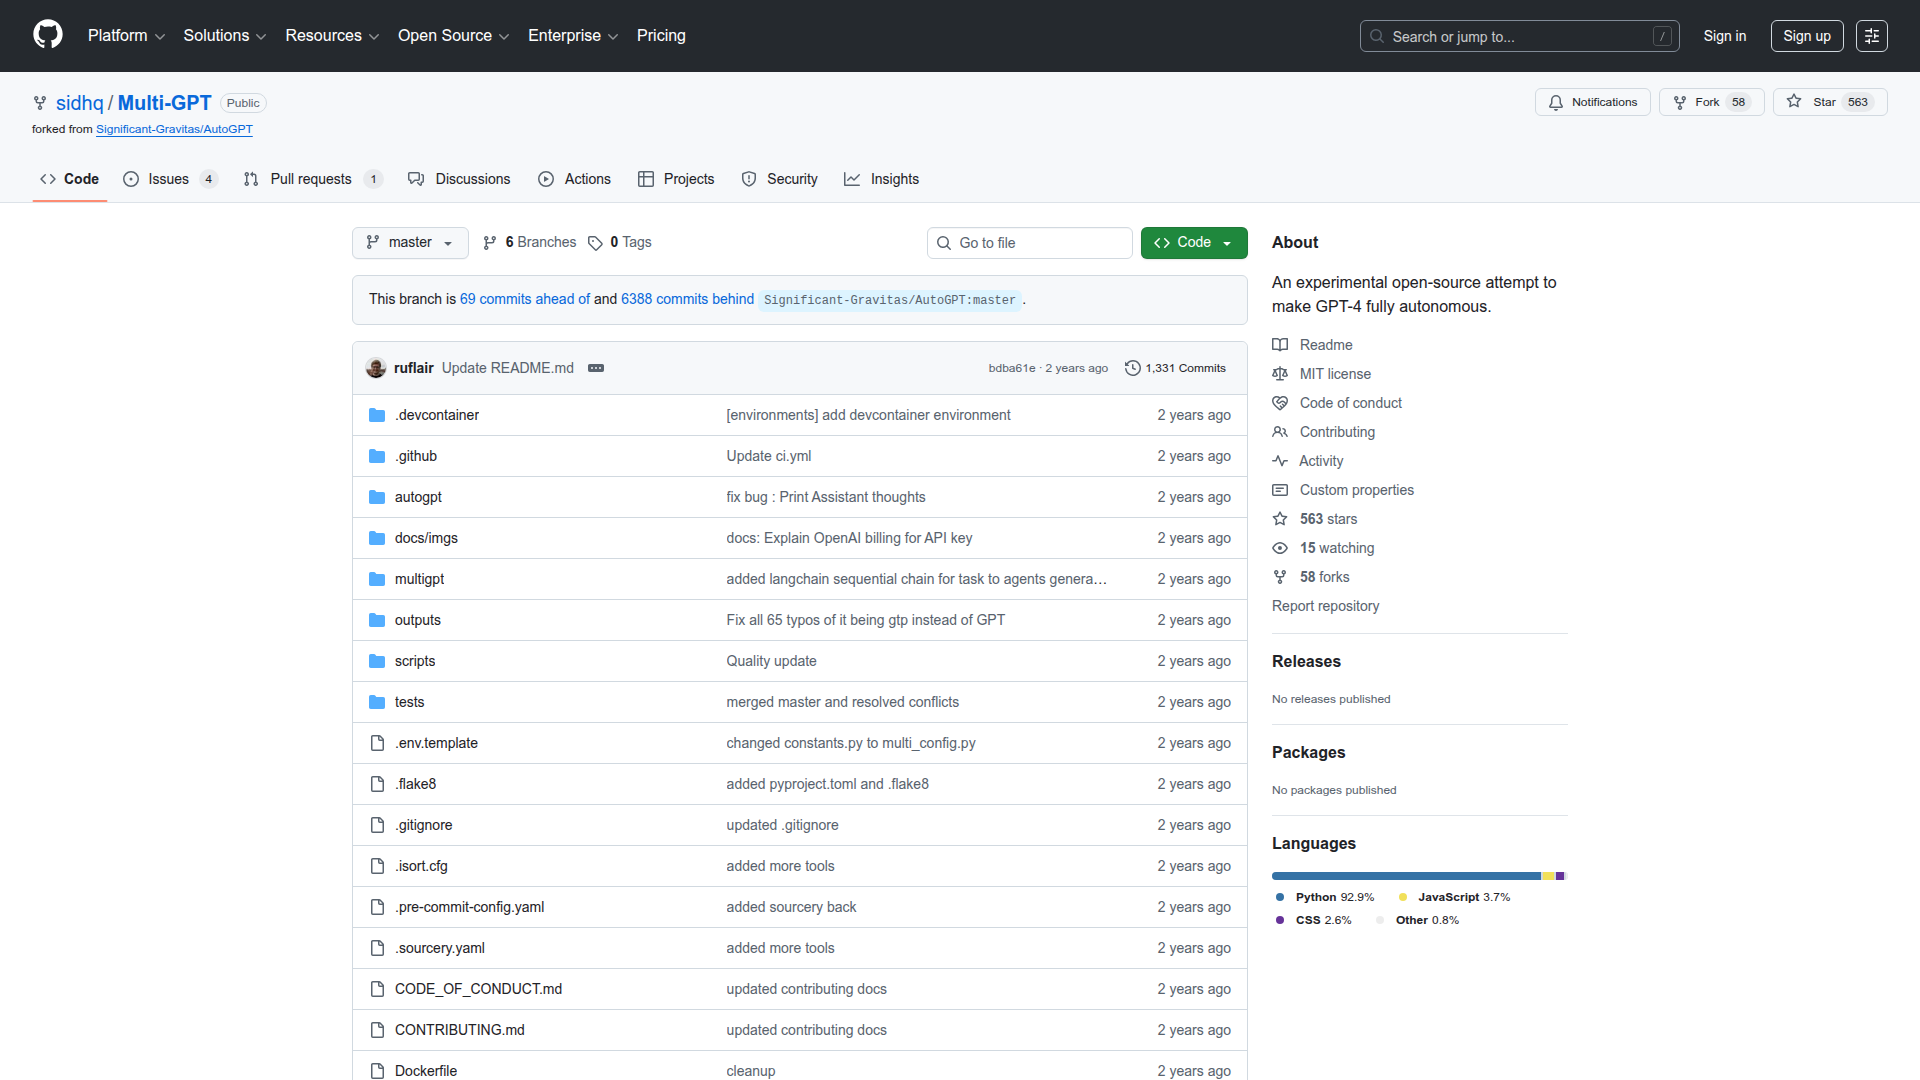Expand the commit message ellipsis icon
Viewport: 1920px width, 1080px height.
(x=596, y=368)
